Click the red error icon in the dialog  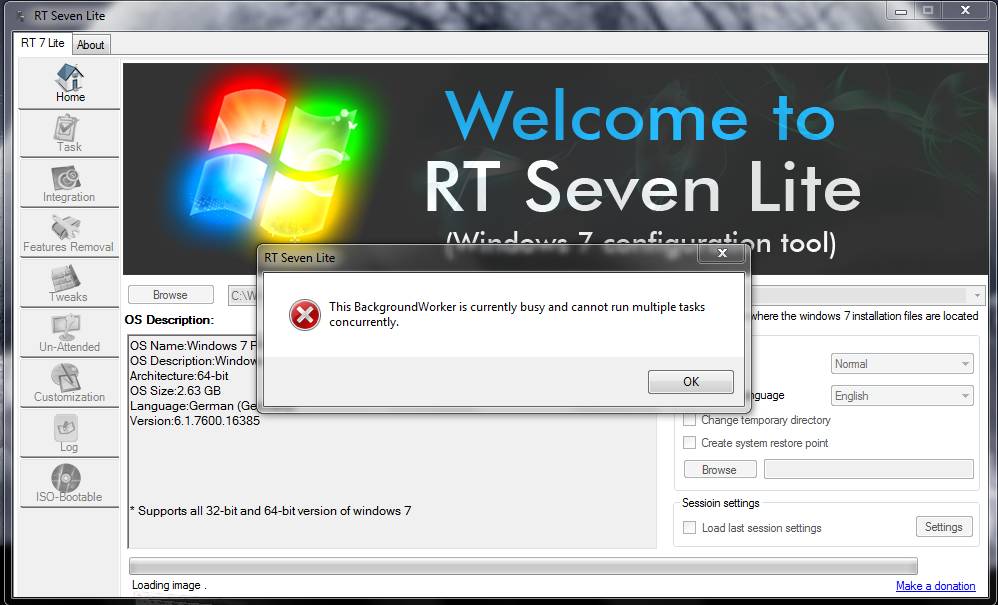coord(305,315)
